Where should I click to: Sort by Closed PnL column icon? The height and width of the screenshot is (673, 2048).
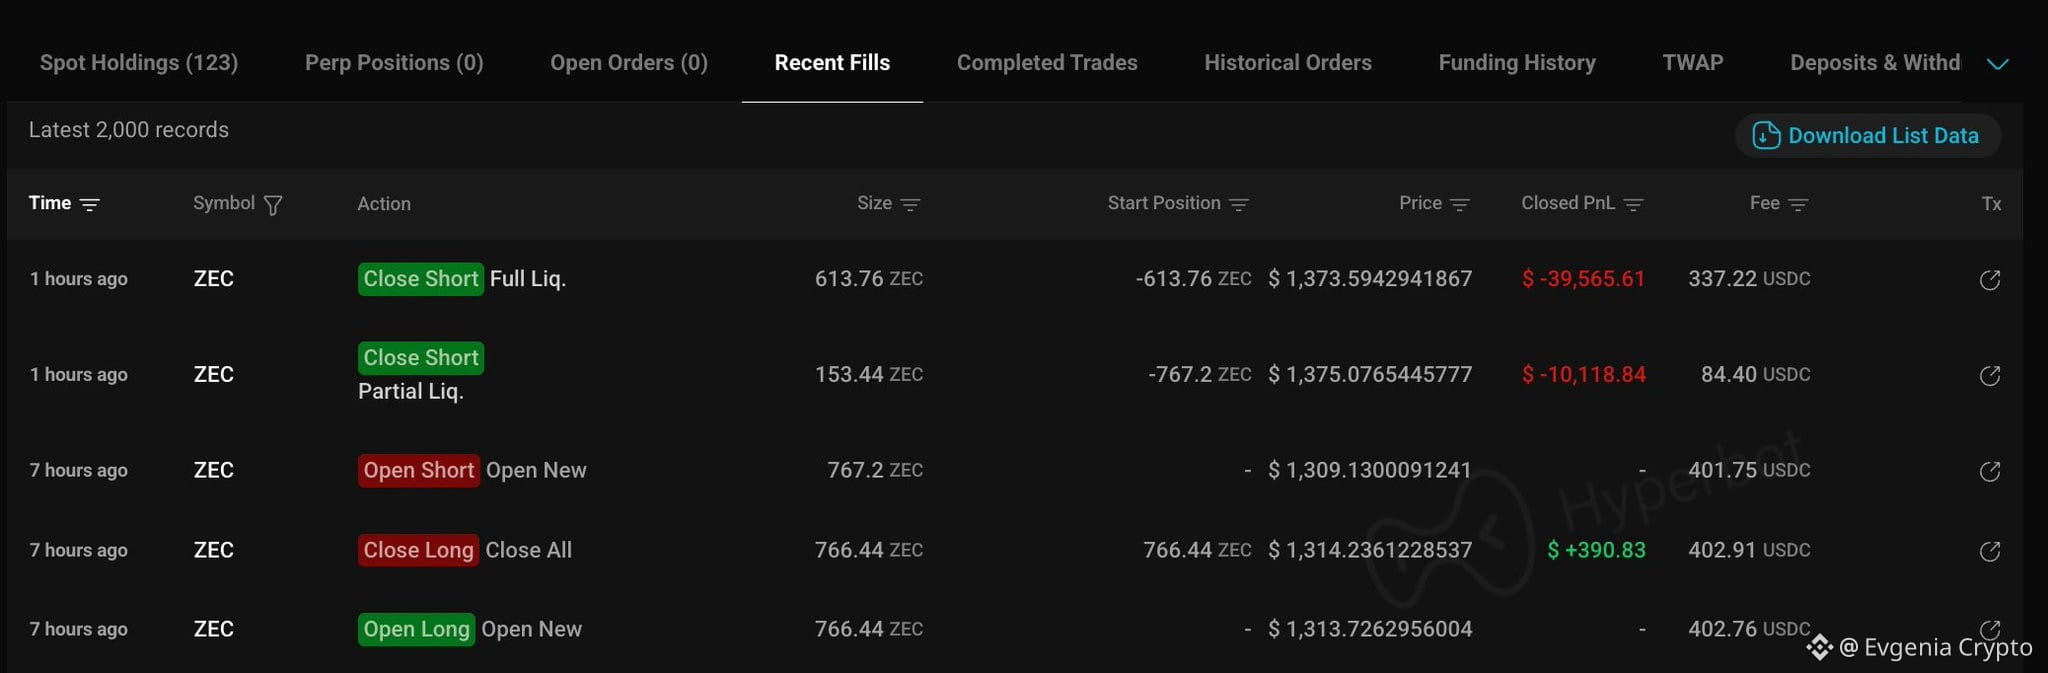[1634, 204]
